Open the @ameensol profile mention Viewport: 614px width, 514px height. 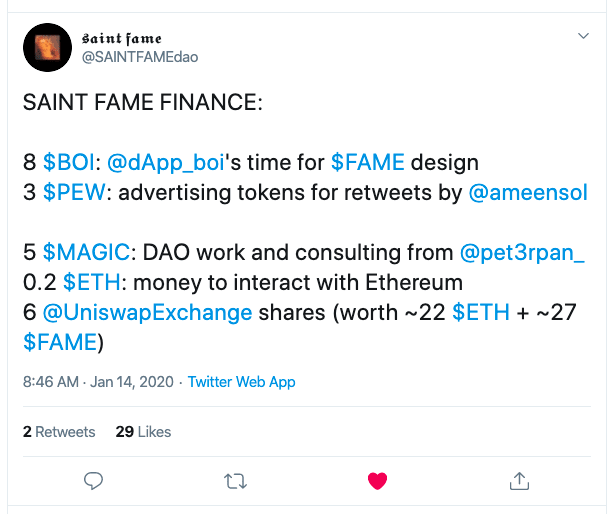(x=528, y=192)
